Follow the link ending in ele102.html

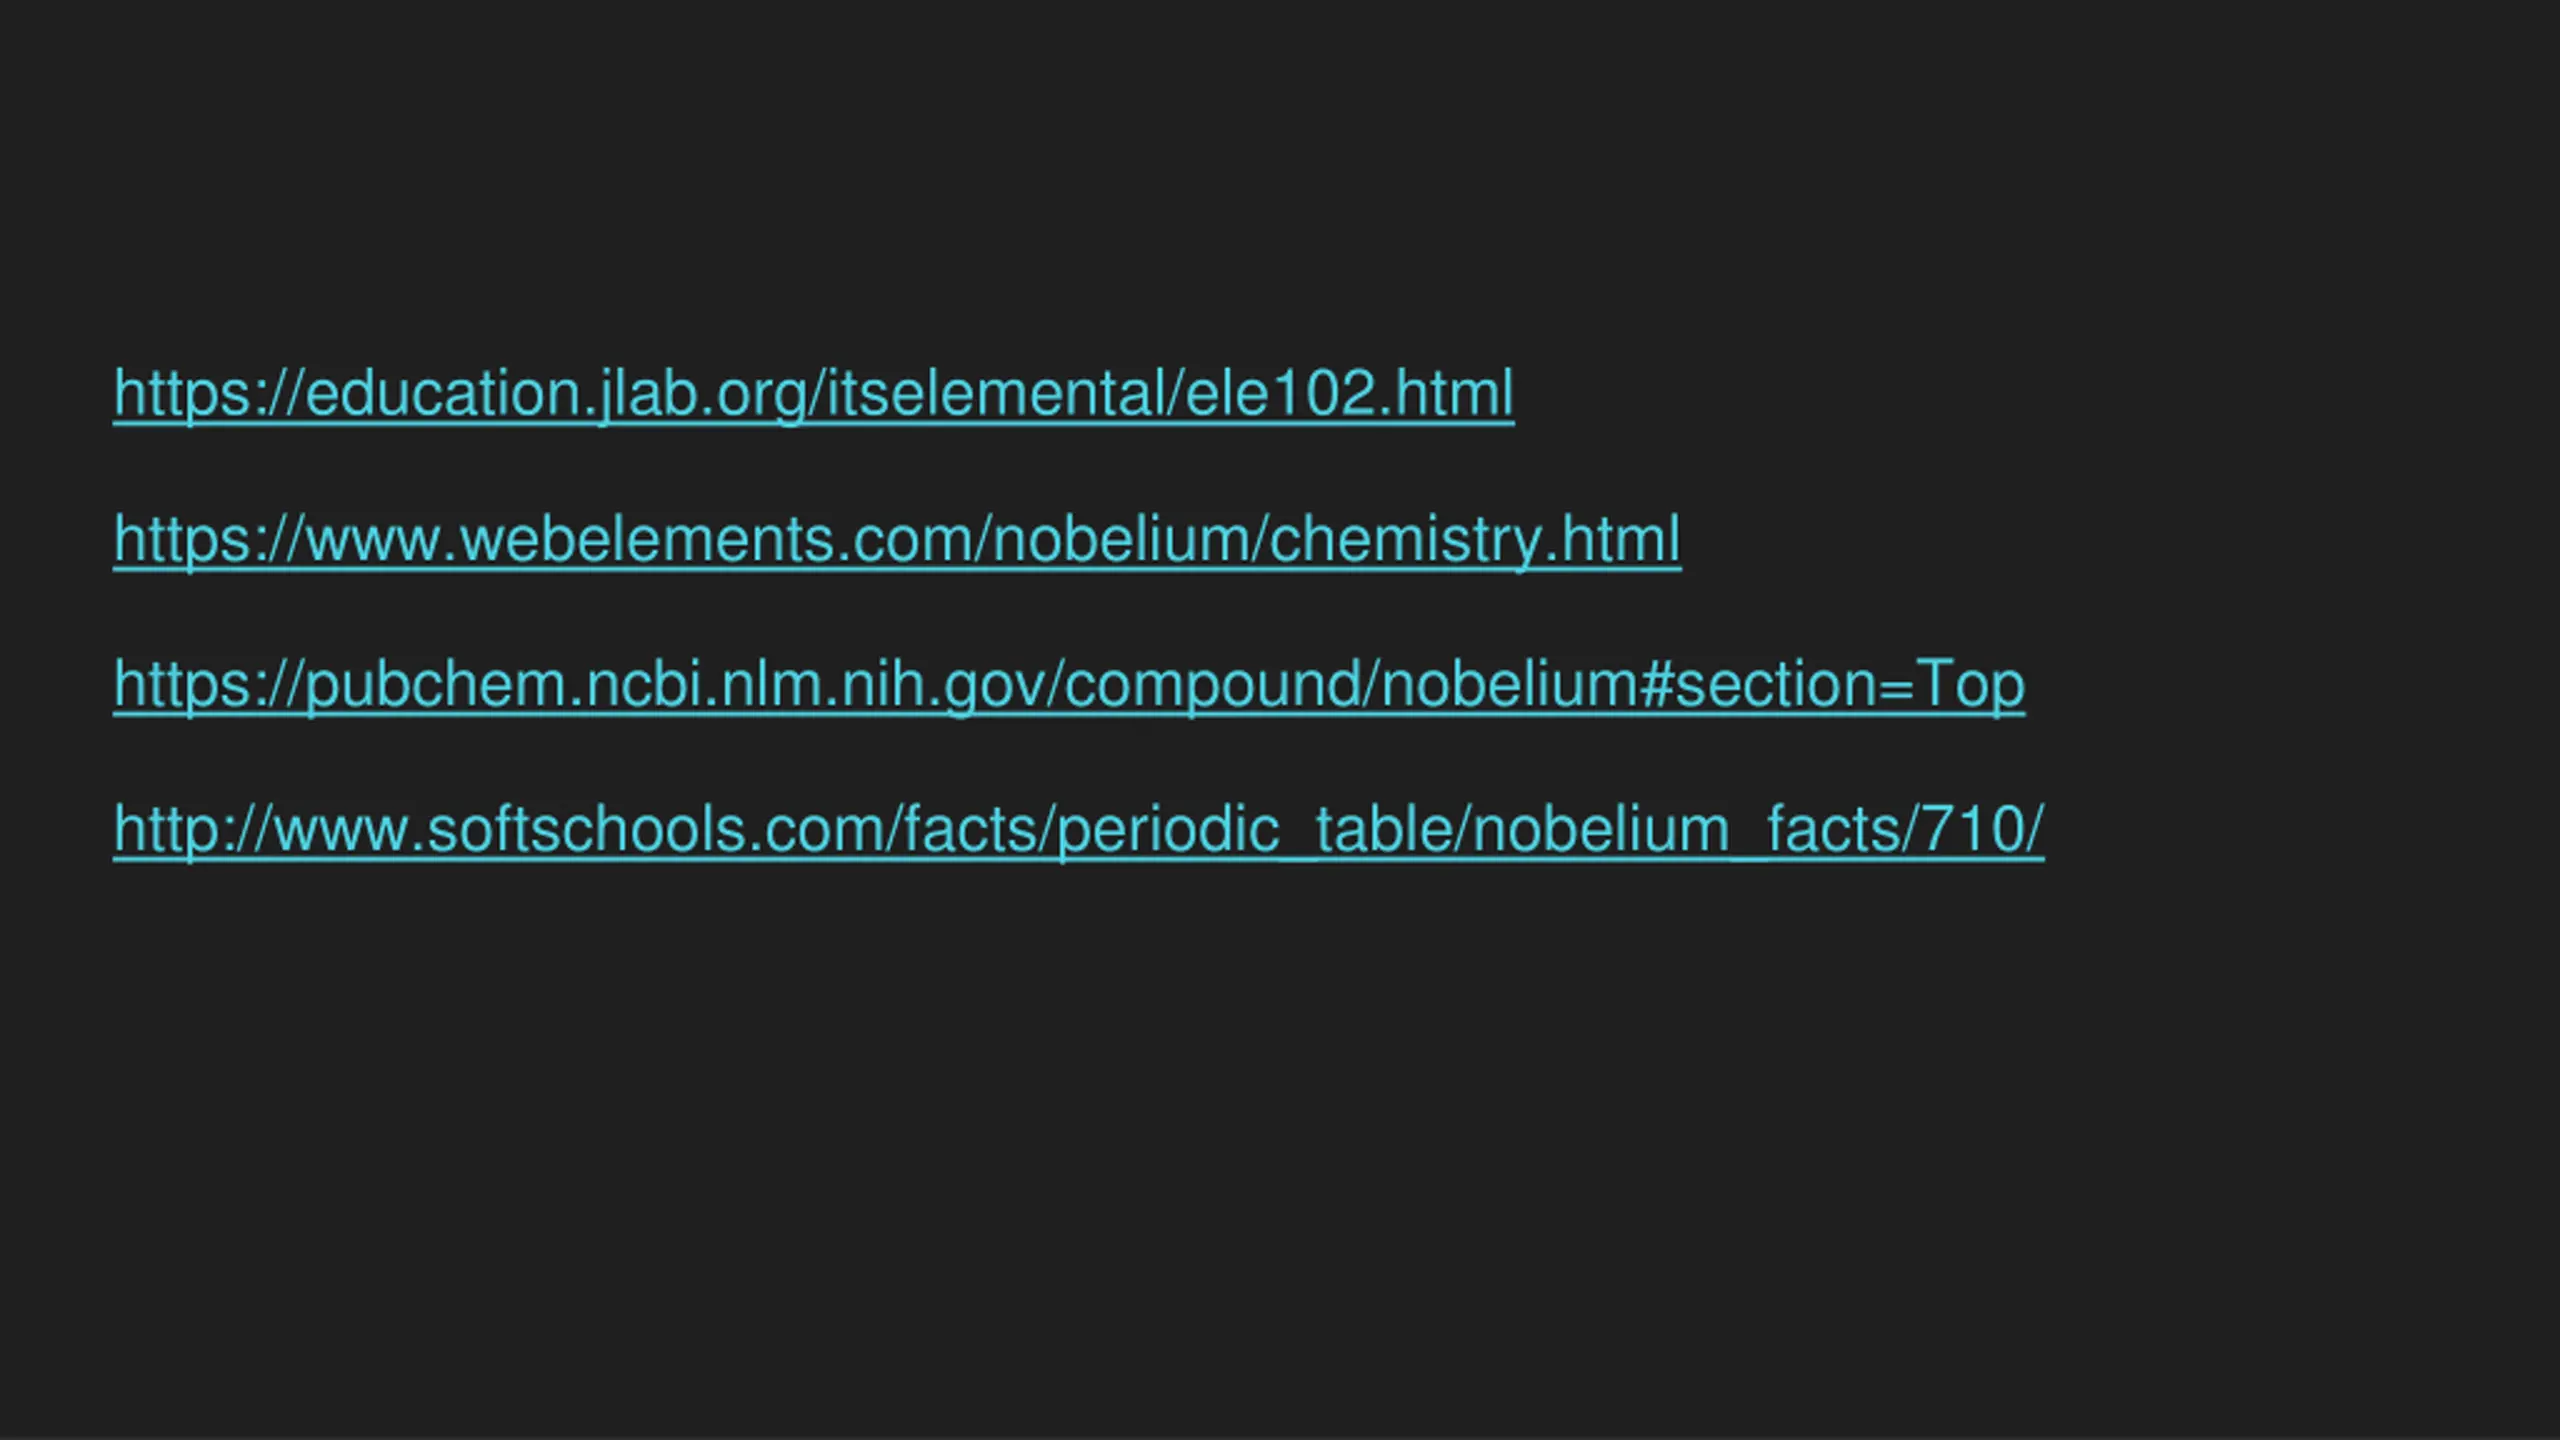813,394
